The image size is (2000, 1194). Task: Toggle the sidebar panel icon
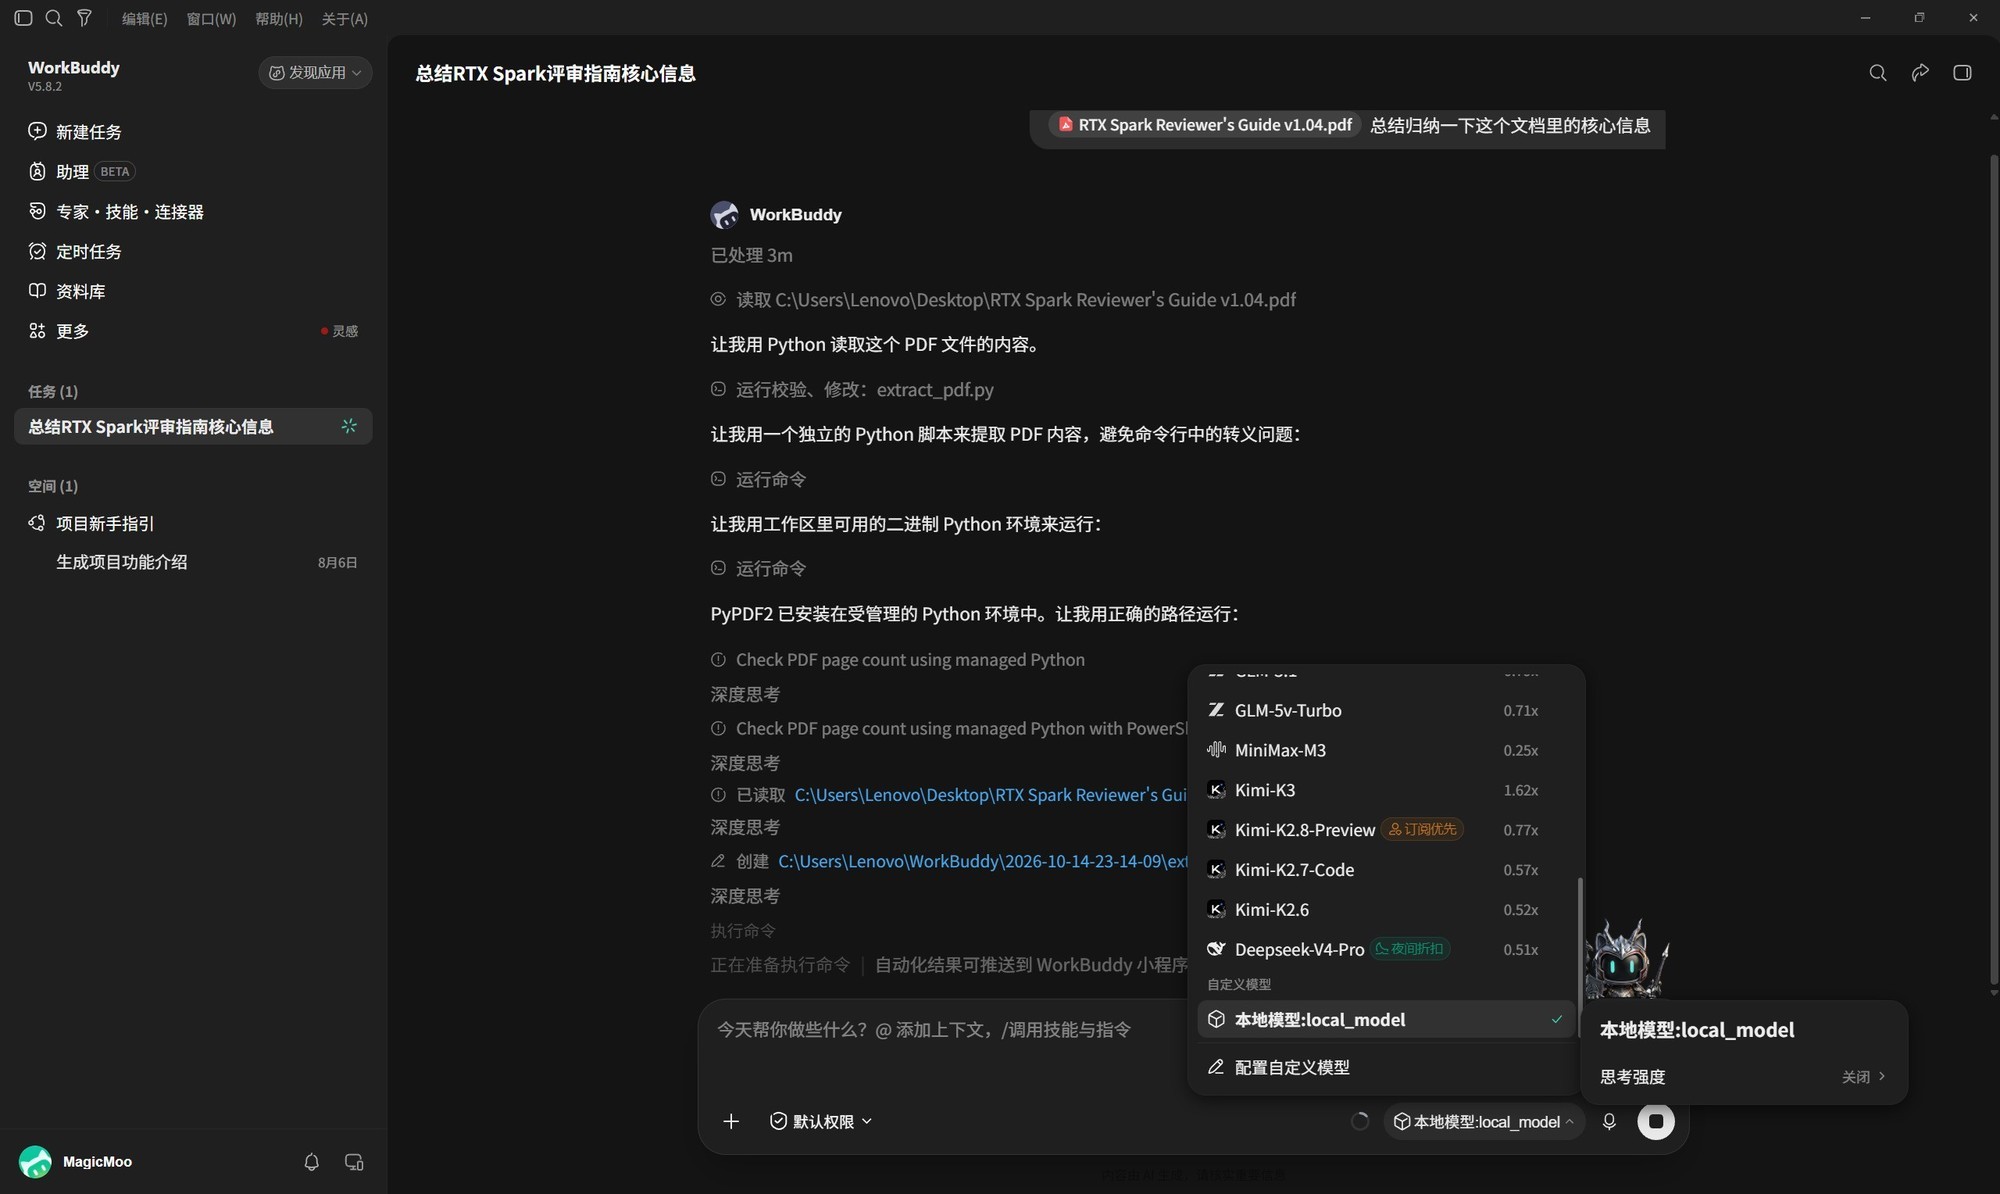coord(23,18)
